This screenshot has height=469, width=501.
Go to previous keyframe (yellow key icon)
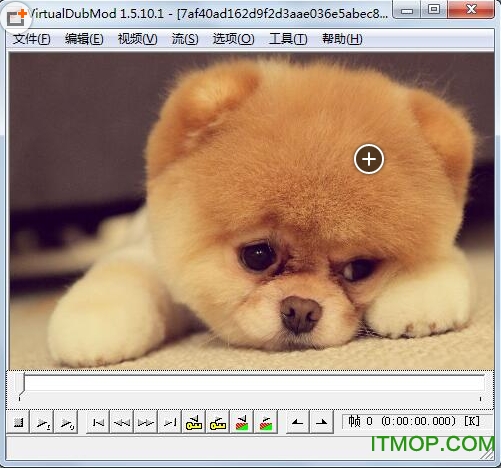tap(194, 422)
